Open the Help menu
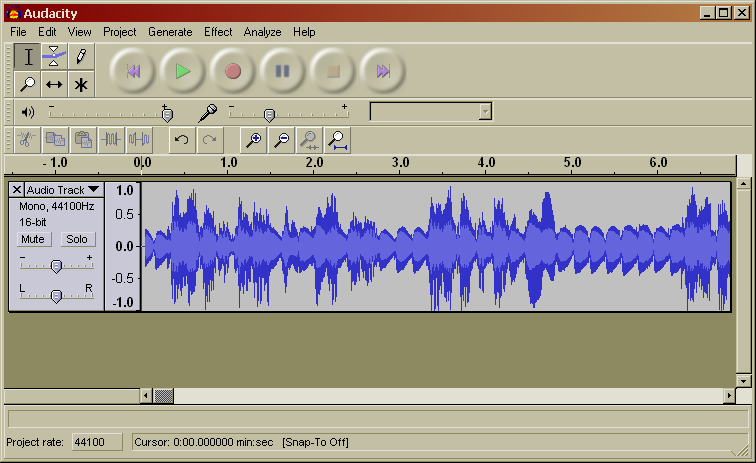Screen dimensions: 756x463 click(x=304, y=32)
